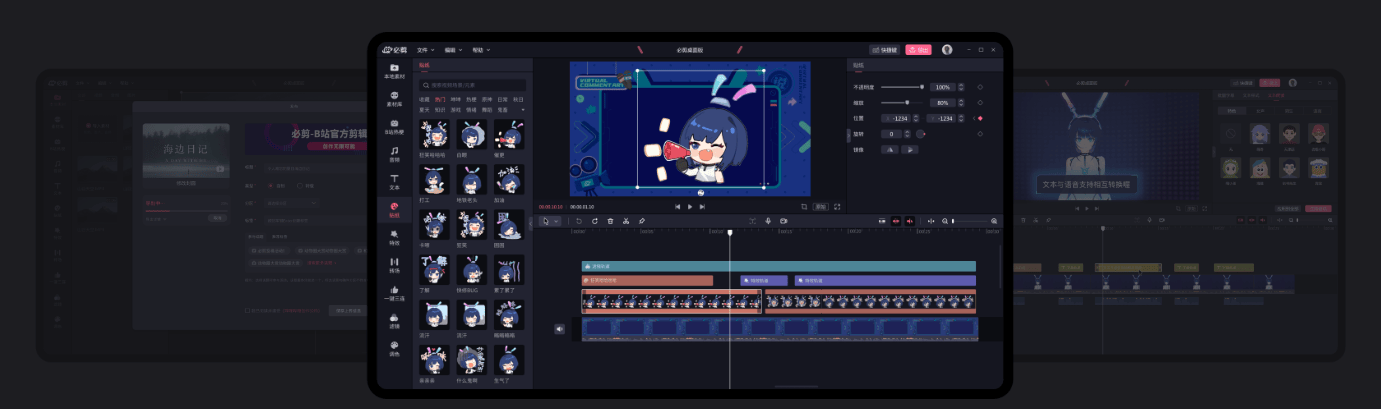
Task: Open the cursor tool dropdown arrow
Action: tap(558, 221)
